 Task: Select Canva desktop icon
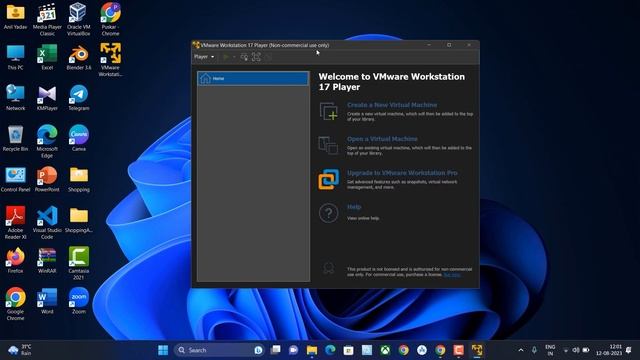click(x=78, y=139)
